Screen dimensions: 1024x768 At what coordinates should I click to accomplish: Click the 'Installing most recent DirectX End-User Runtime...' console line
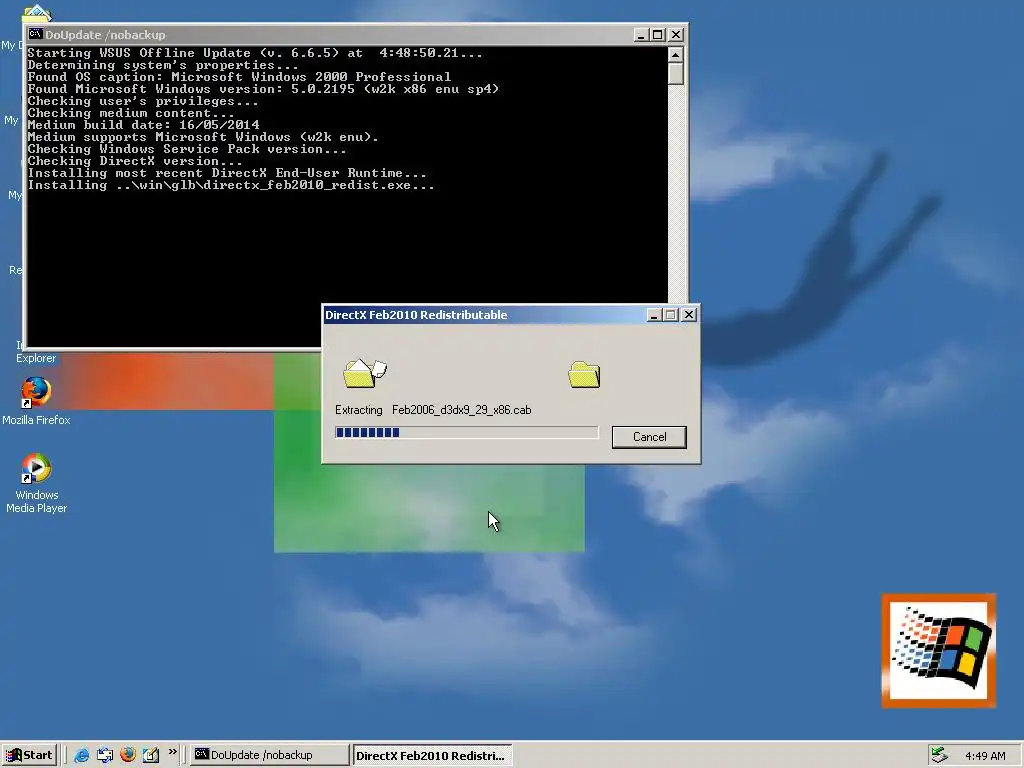tap(227, 173)
